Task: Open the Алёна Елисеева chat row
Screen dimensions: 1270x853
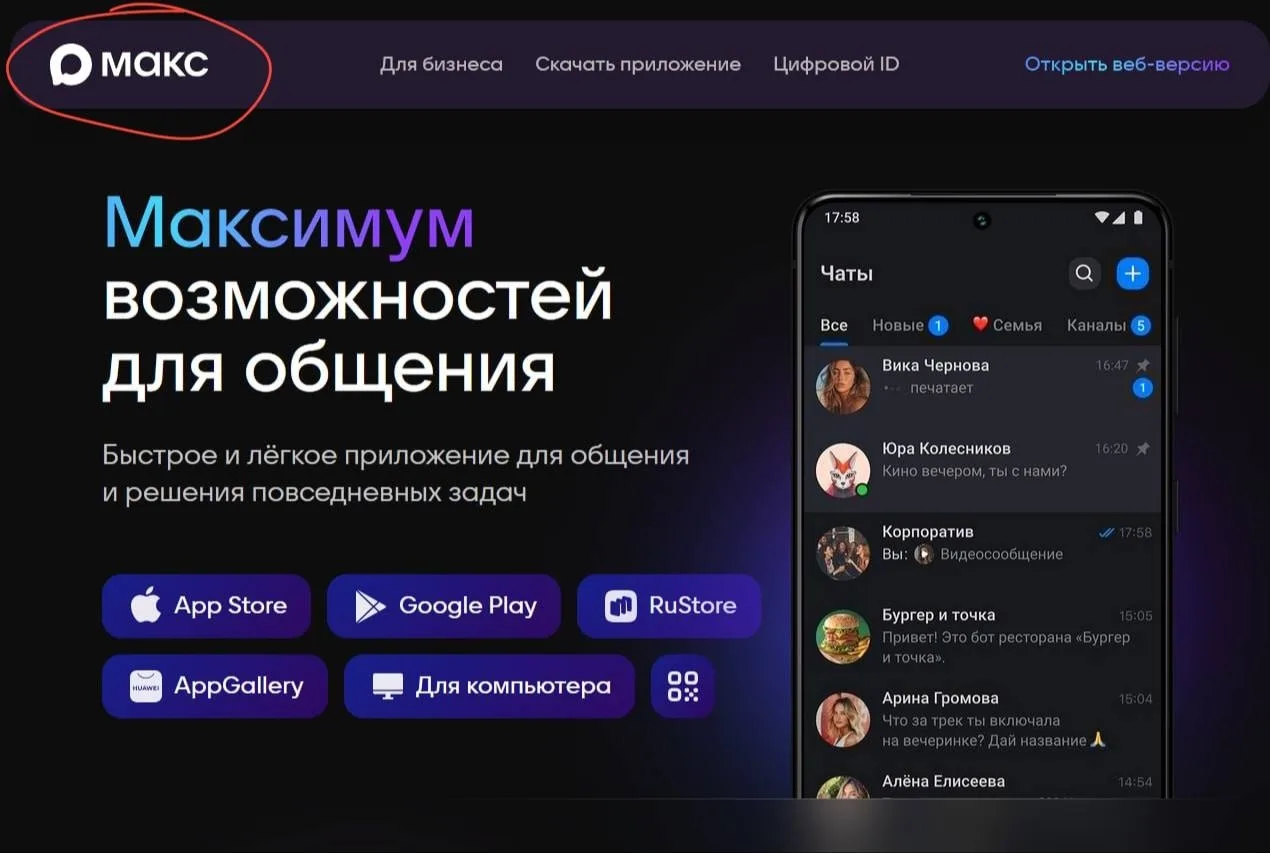Action: pyautogui.click(x=983, y=783)
